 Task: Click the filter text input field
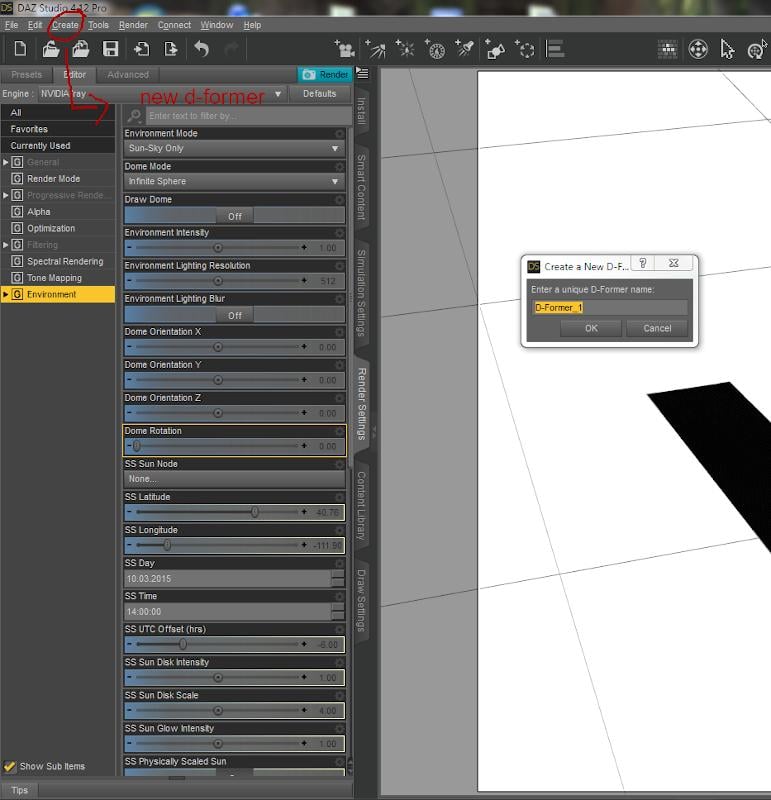[x=248, y=116]
